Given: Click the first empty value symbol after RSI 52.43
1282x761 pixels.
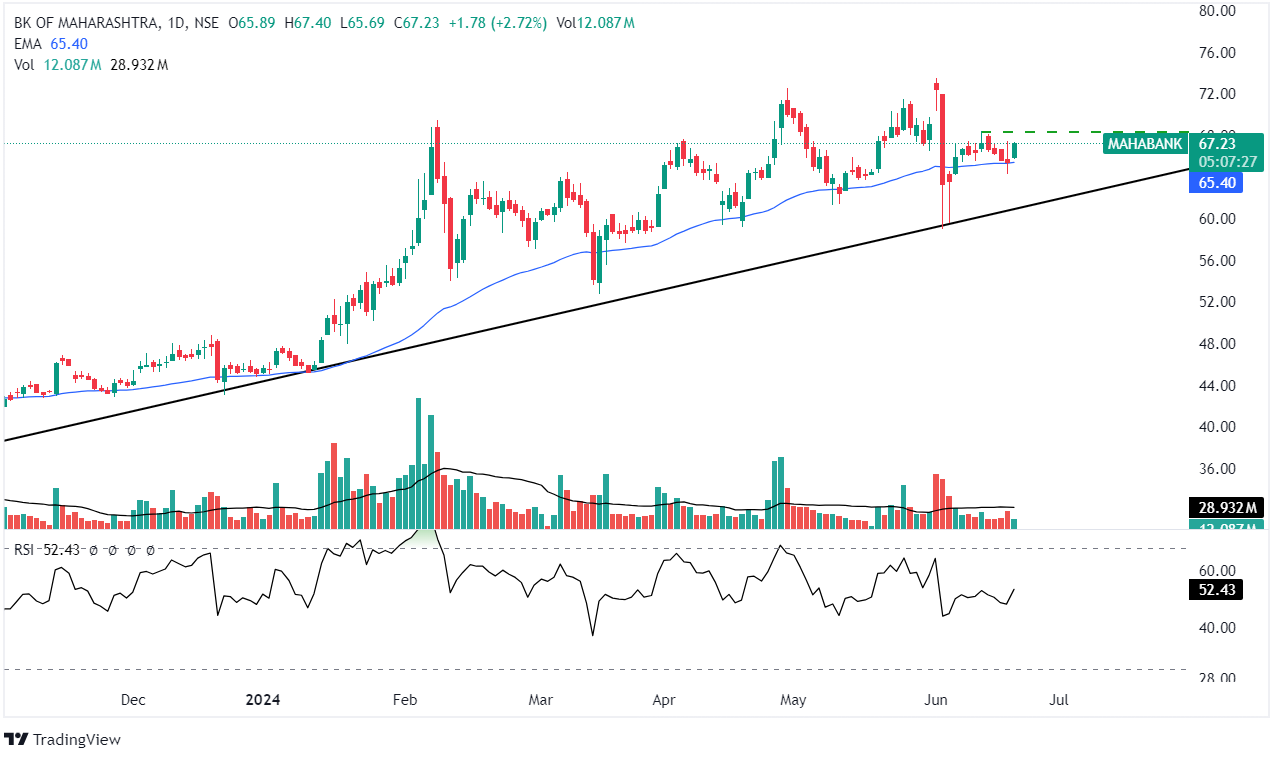Looking at the screenshot, I should 93,550.
